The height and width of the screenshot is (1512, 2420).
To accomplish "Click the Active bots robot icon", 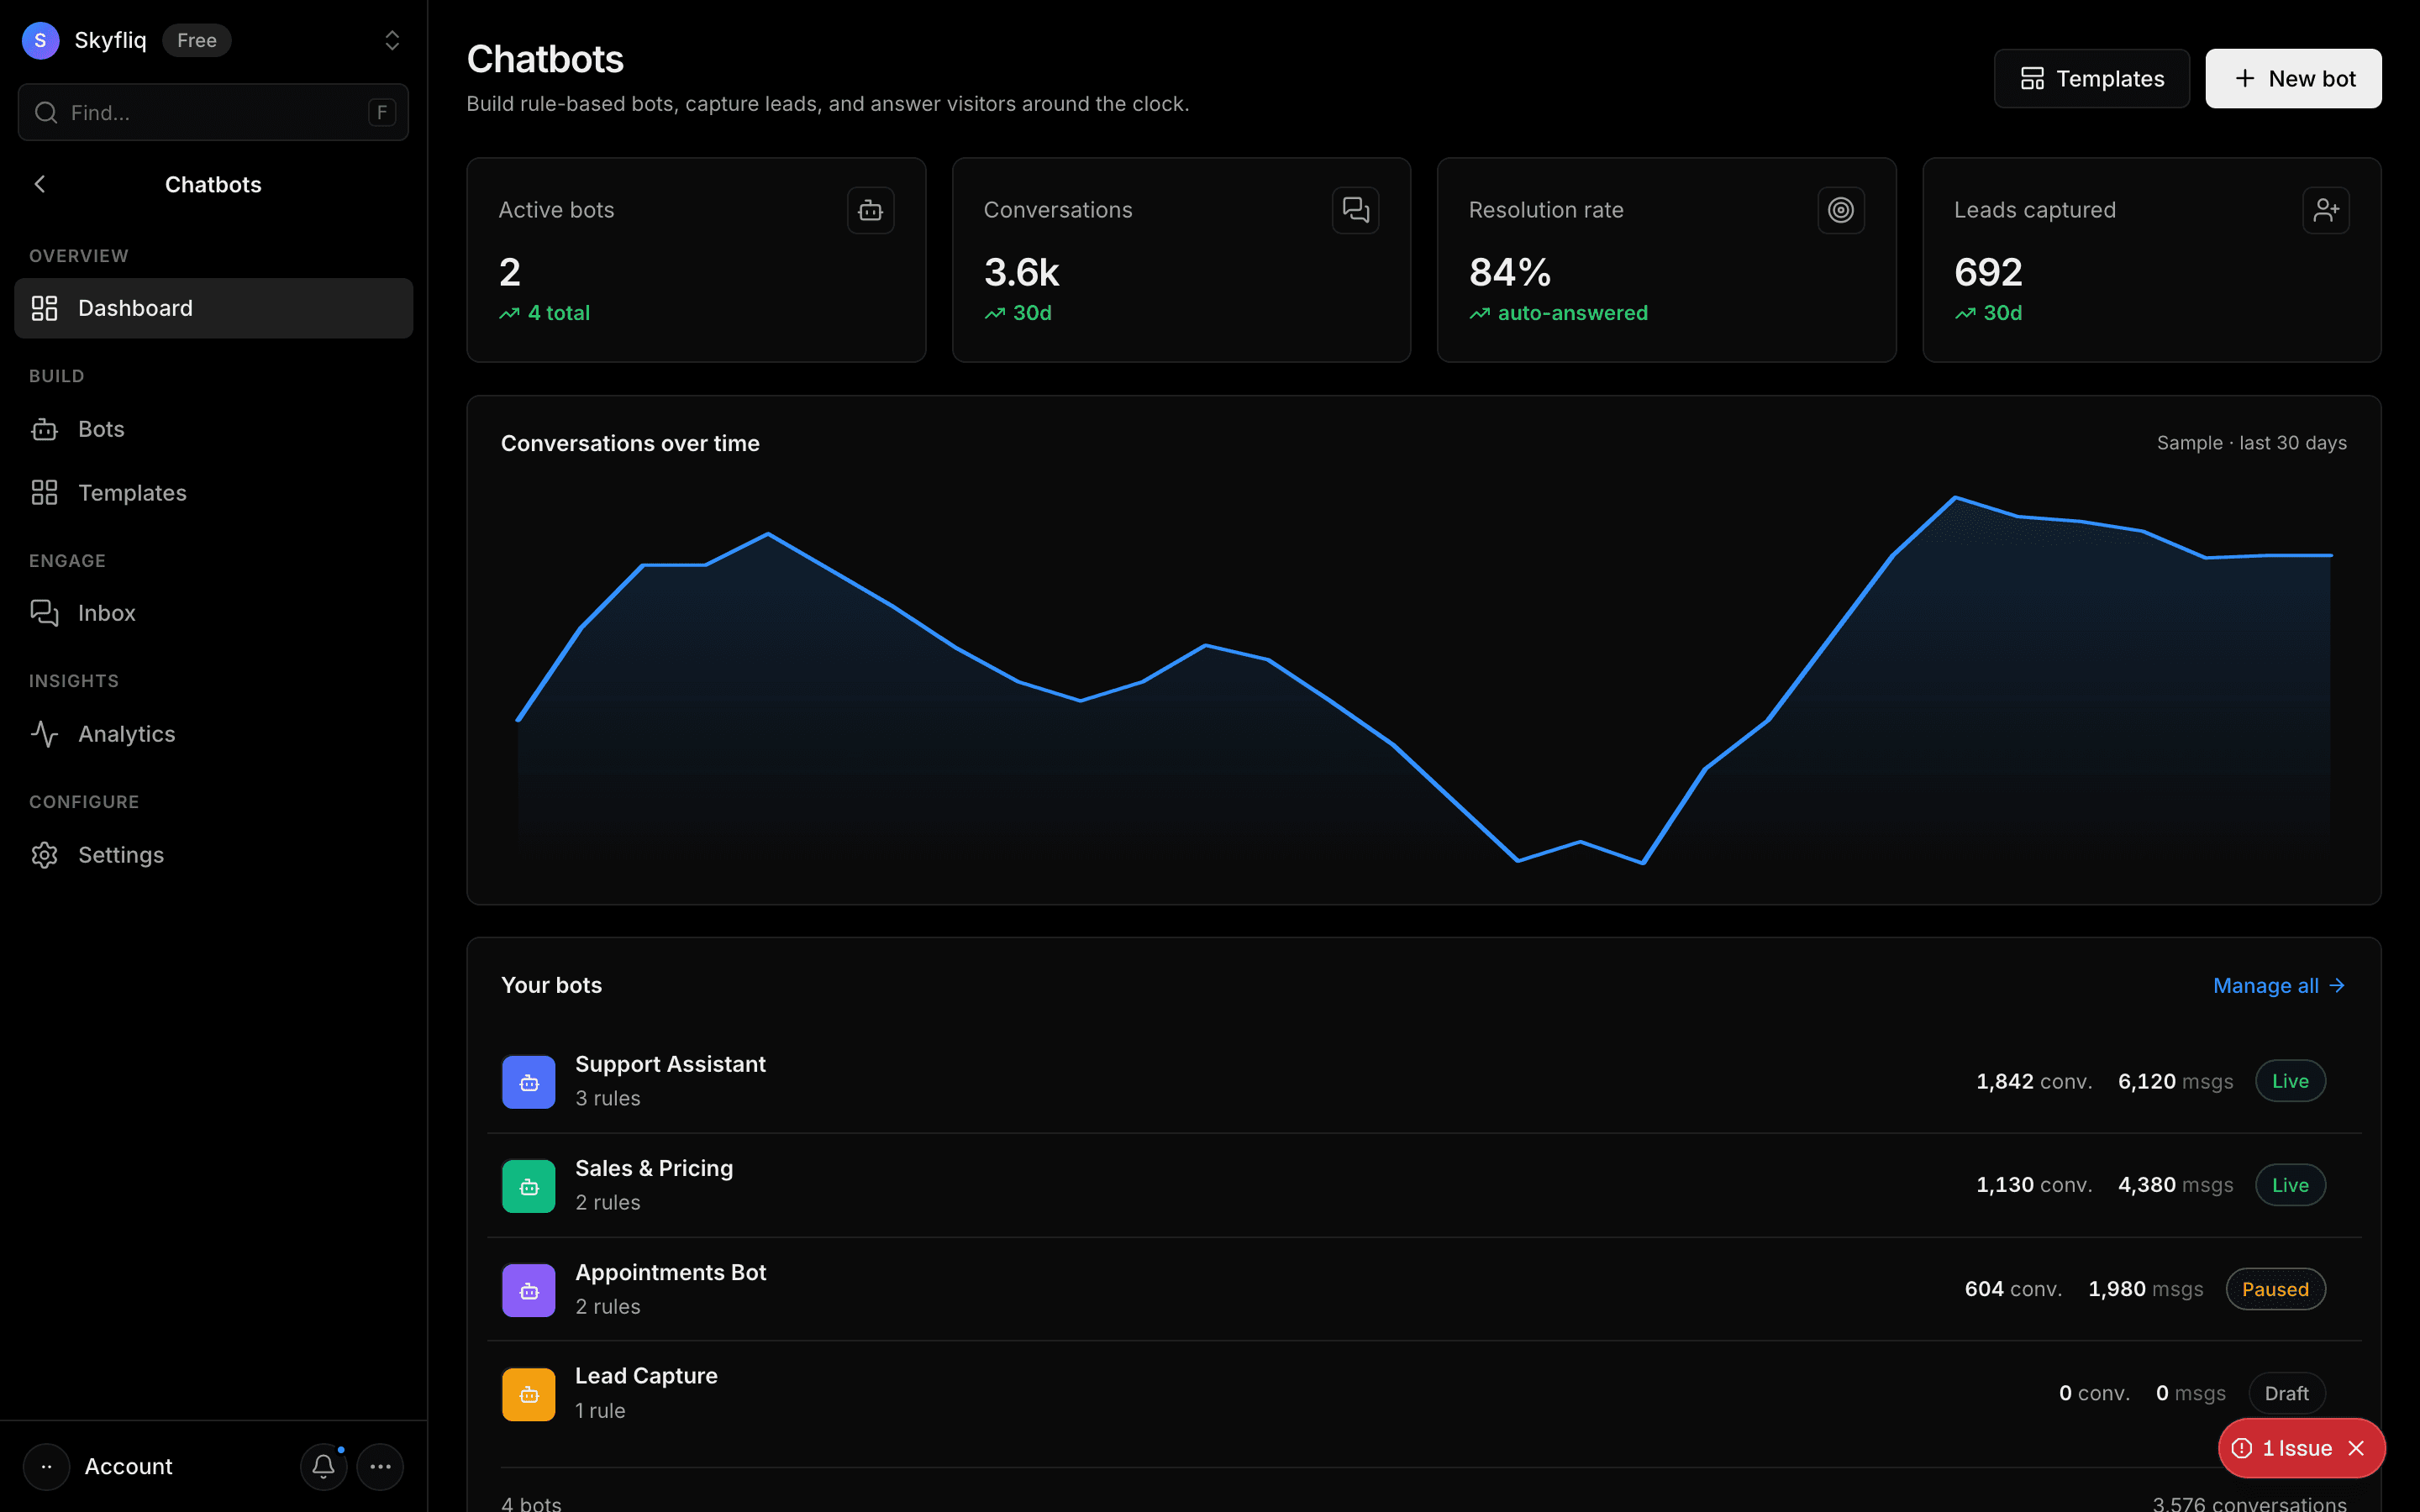I will (x=870, y=210).
